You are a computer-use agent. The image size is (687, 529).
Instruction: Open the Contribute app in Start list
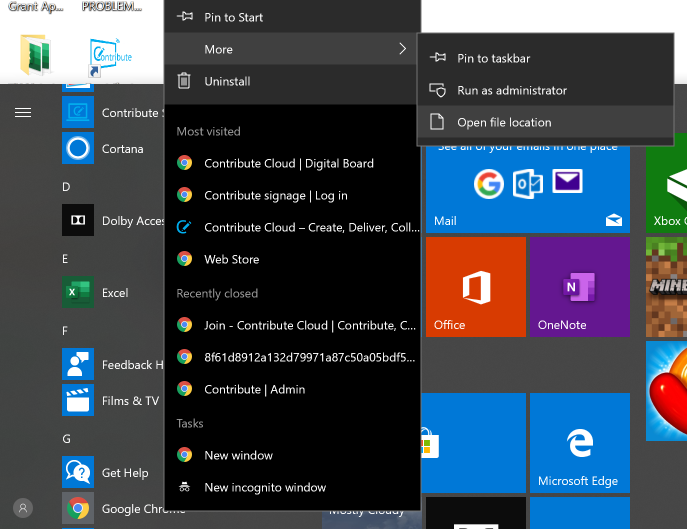(x=113, y=113)
